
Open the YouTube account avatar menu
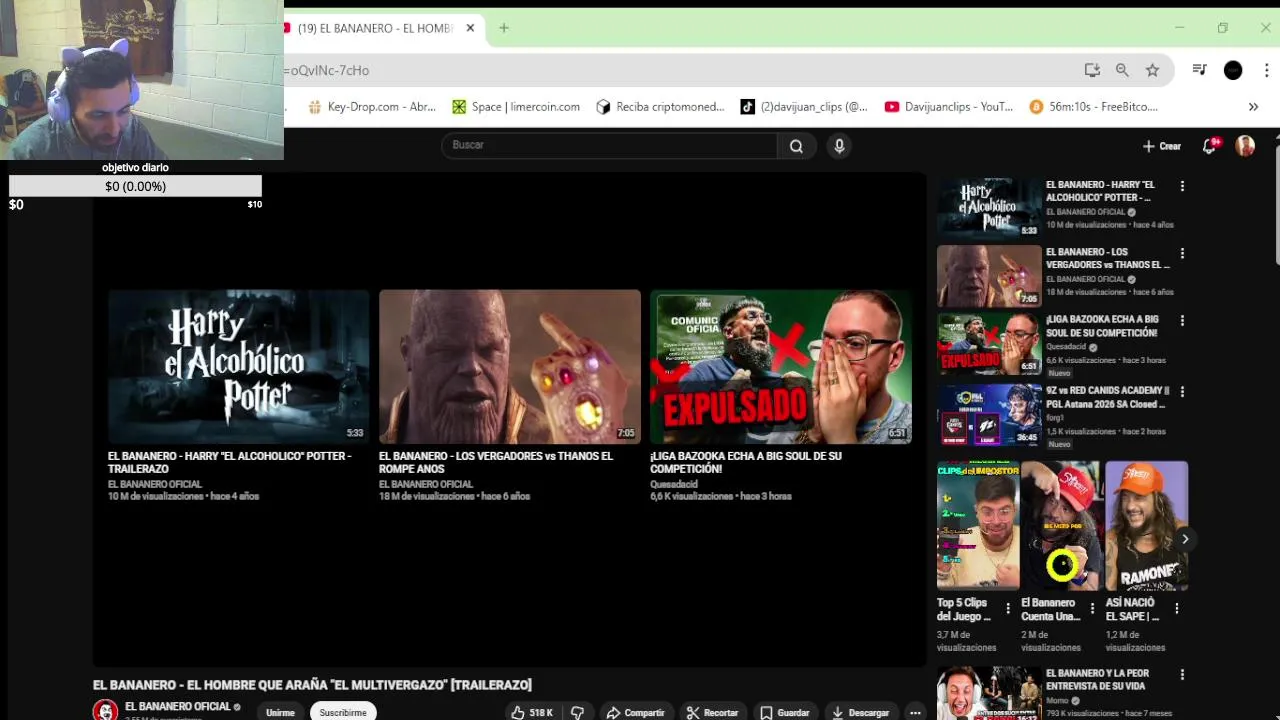click(1245, 146)
